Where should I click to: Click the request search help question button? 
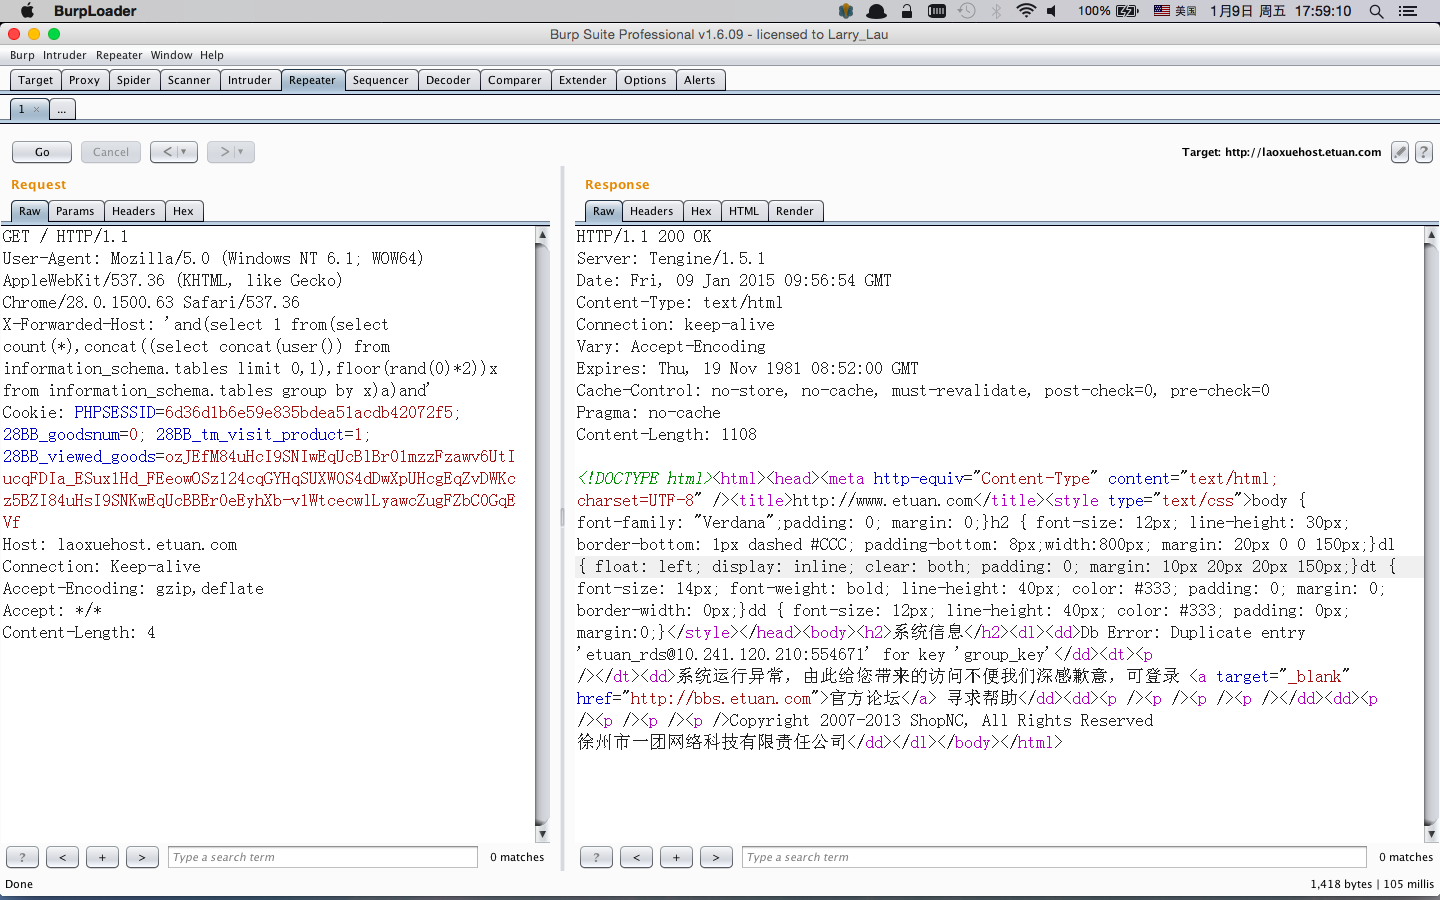(x=22, y=857)
